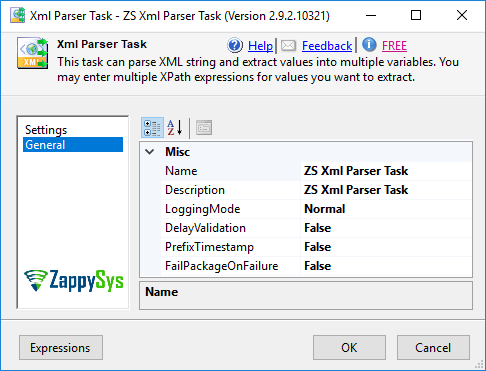
Task: Click the Xml Parser Task header icon
Action: pos(33,53)
